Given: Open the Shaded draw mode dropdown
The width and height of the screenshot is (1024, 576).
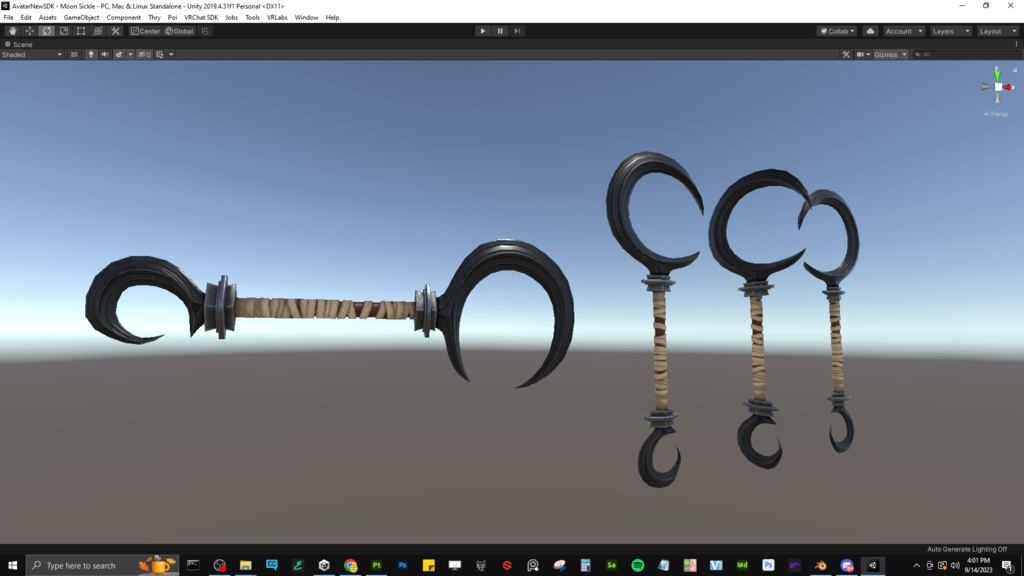Looking at the screenshot, I should click(x=30, y=54).
